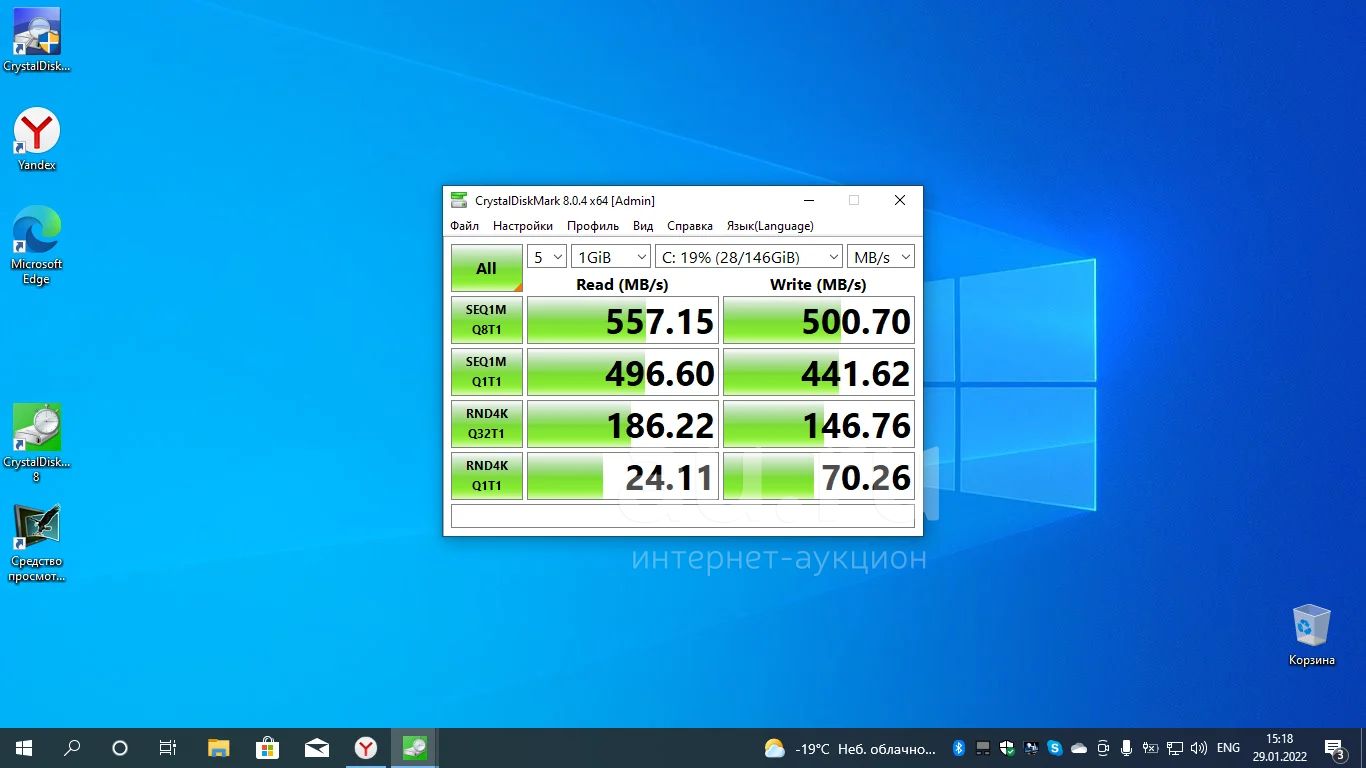Click the 441.62 write result
The width and height of the screenshot is (1366, 768).
coord(819,372)
